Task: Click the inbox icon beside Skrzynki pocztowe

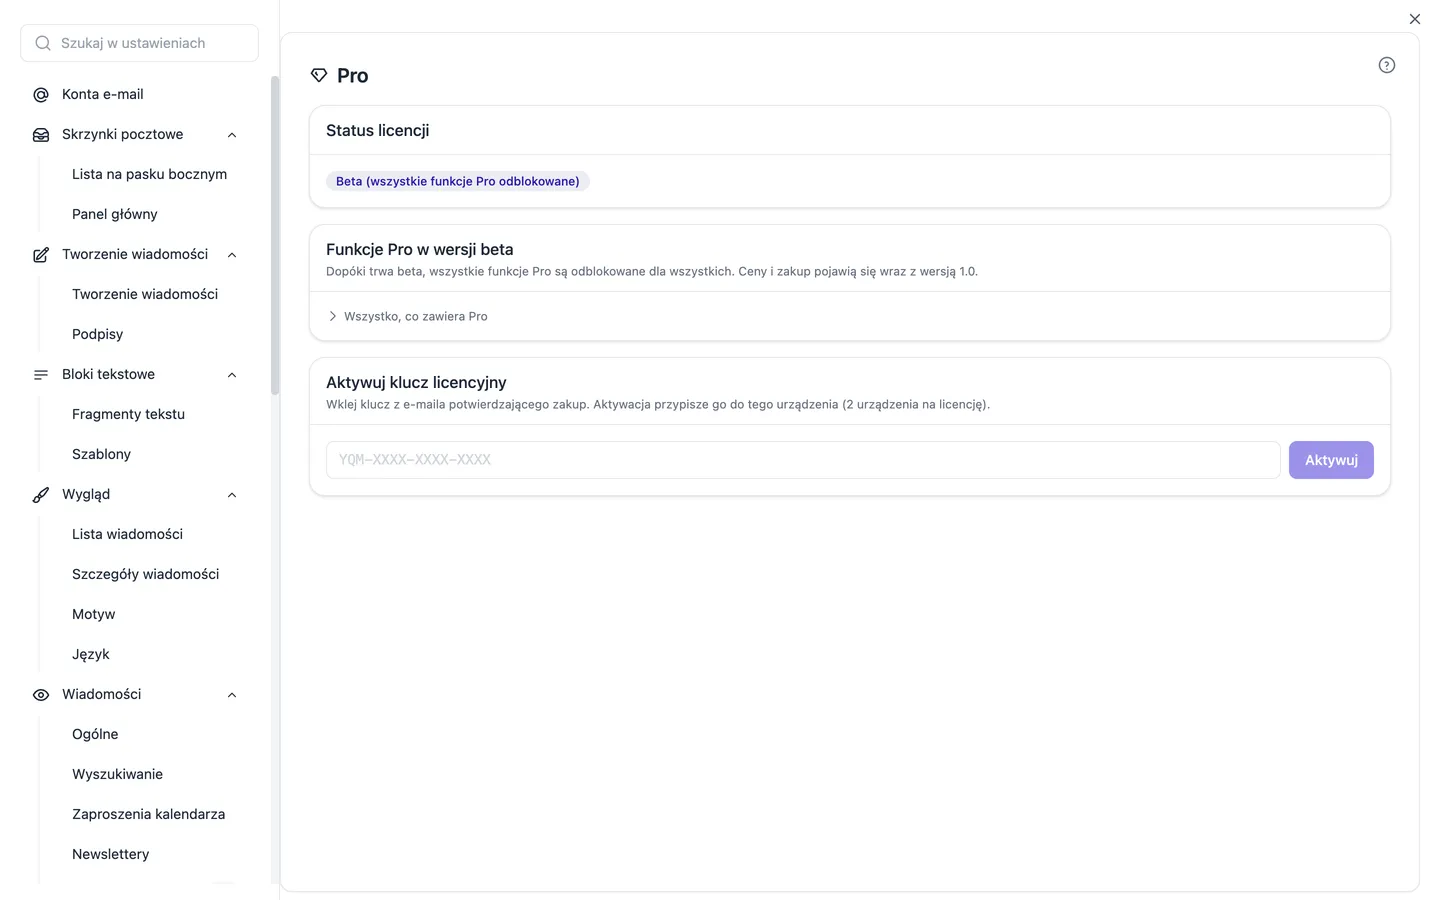Action: [x=41, y=135]
